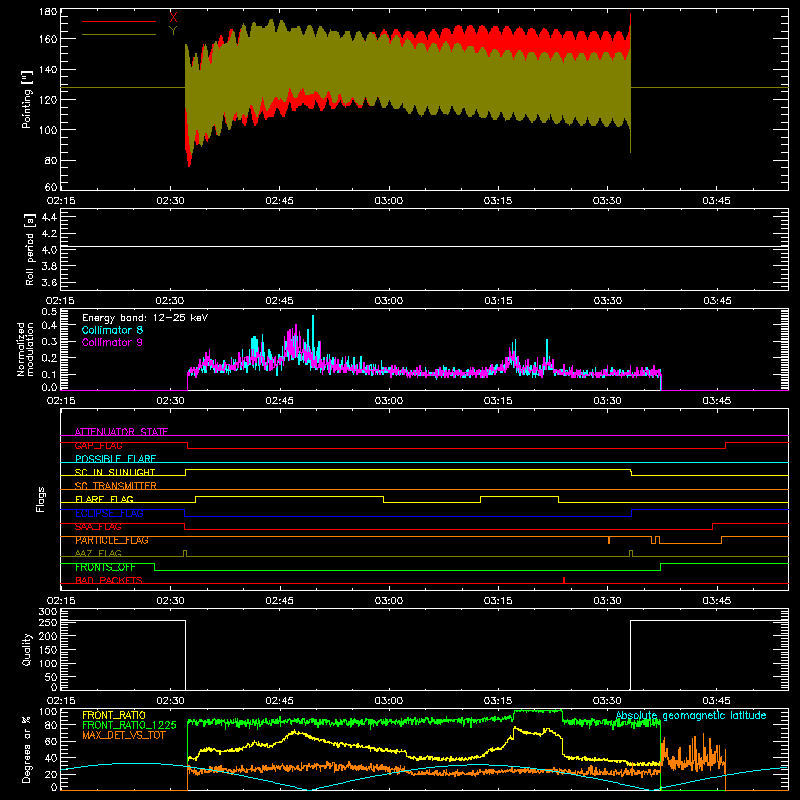The width and height of the screenshot is (800, 800).
Task: Click the 'Roll period [s]' axis label
Action: [30, 249]
